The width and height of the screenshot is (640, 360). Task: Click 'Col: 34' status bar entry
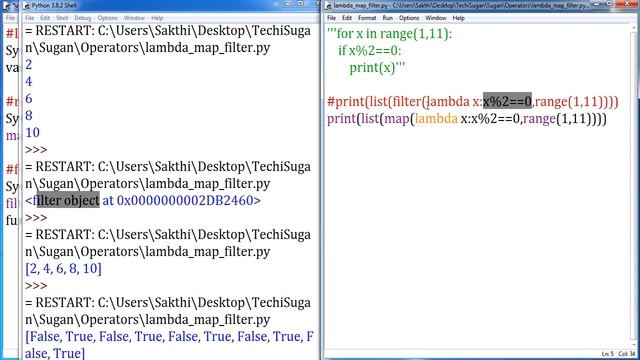pyautogui.click(x=627, y=354)
